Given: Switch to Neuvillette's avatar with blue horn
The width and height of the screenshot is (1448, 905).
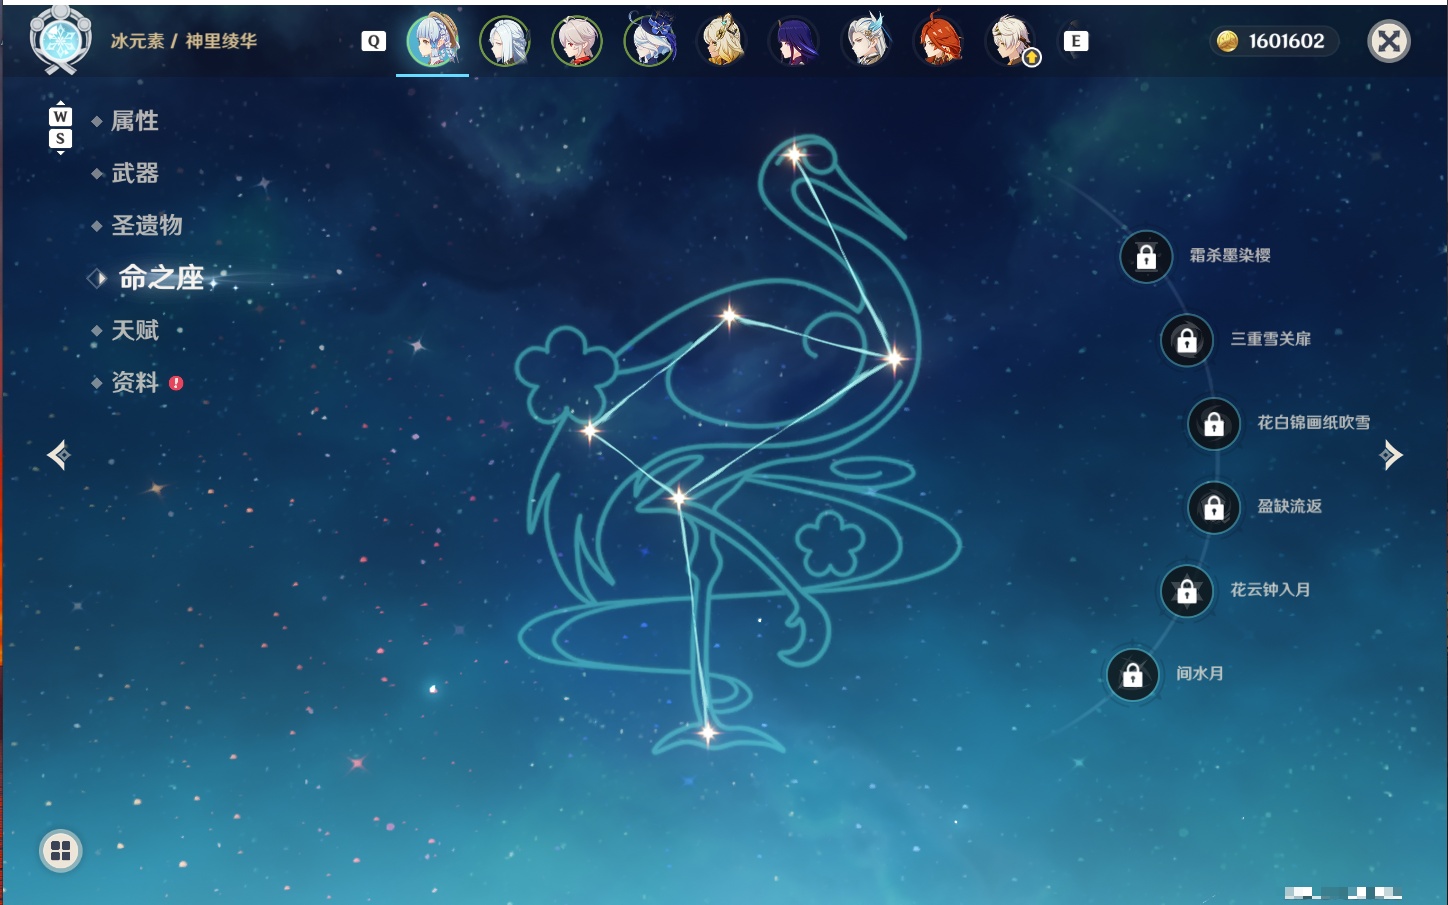Looking at the screenshot, I should tap(867, 41).
